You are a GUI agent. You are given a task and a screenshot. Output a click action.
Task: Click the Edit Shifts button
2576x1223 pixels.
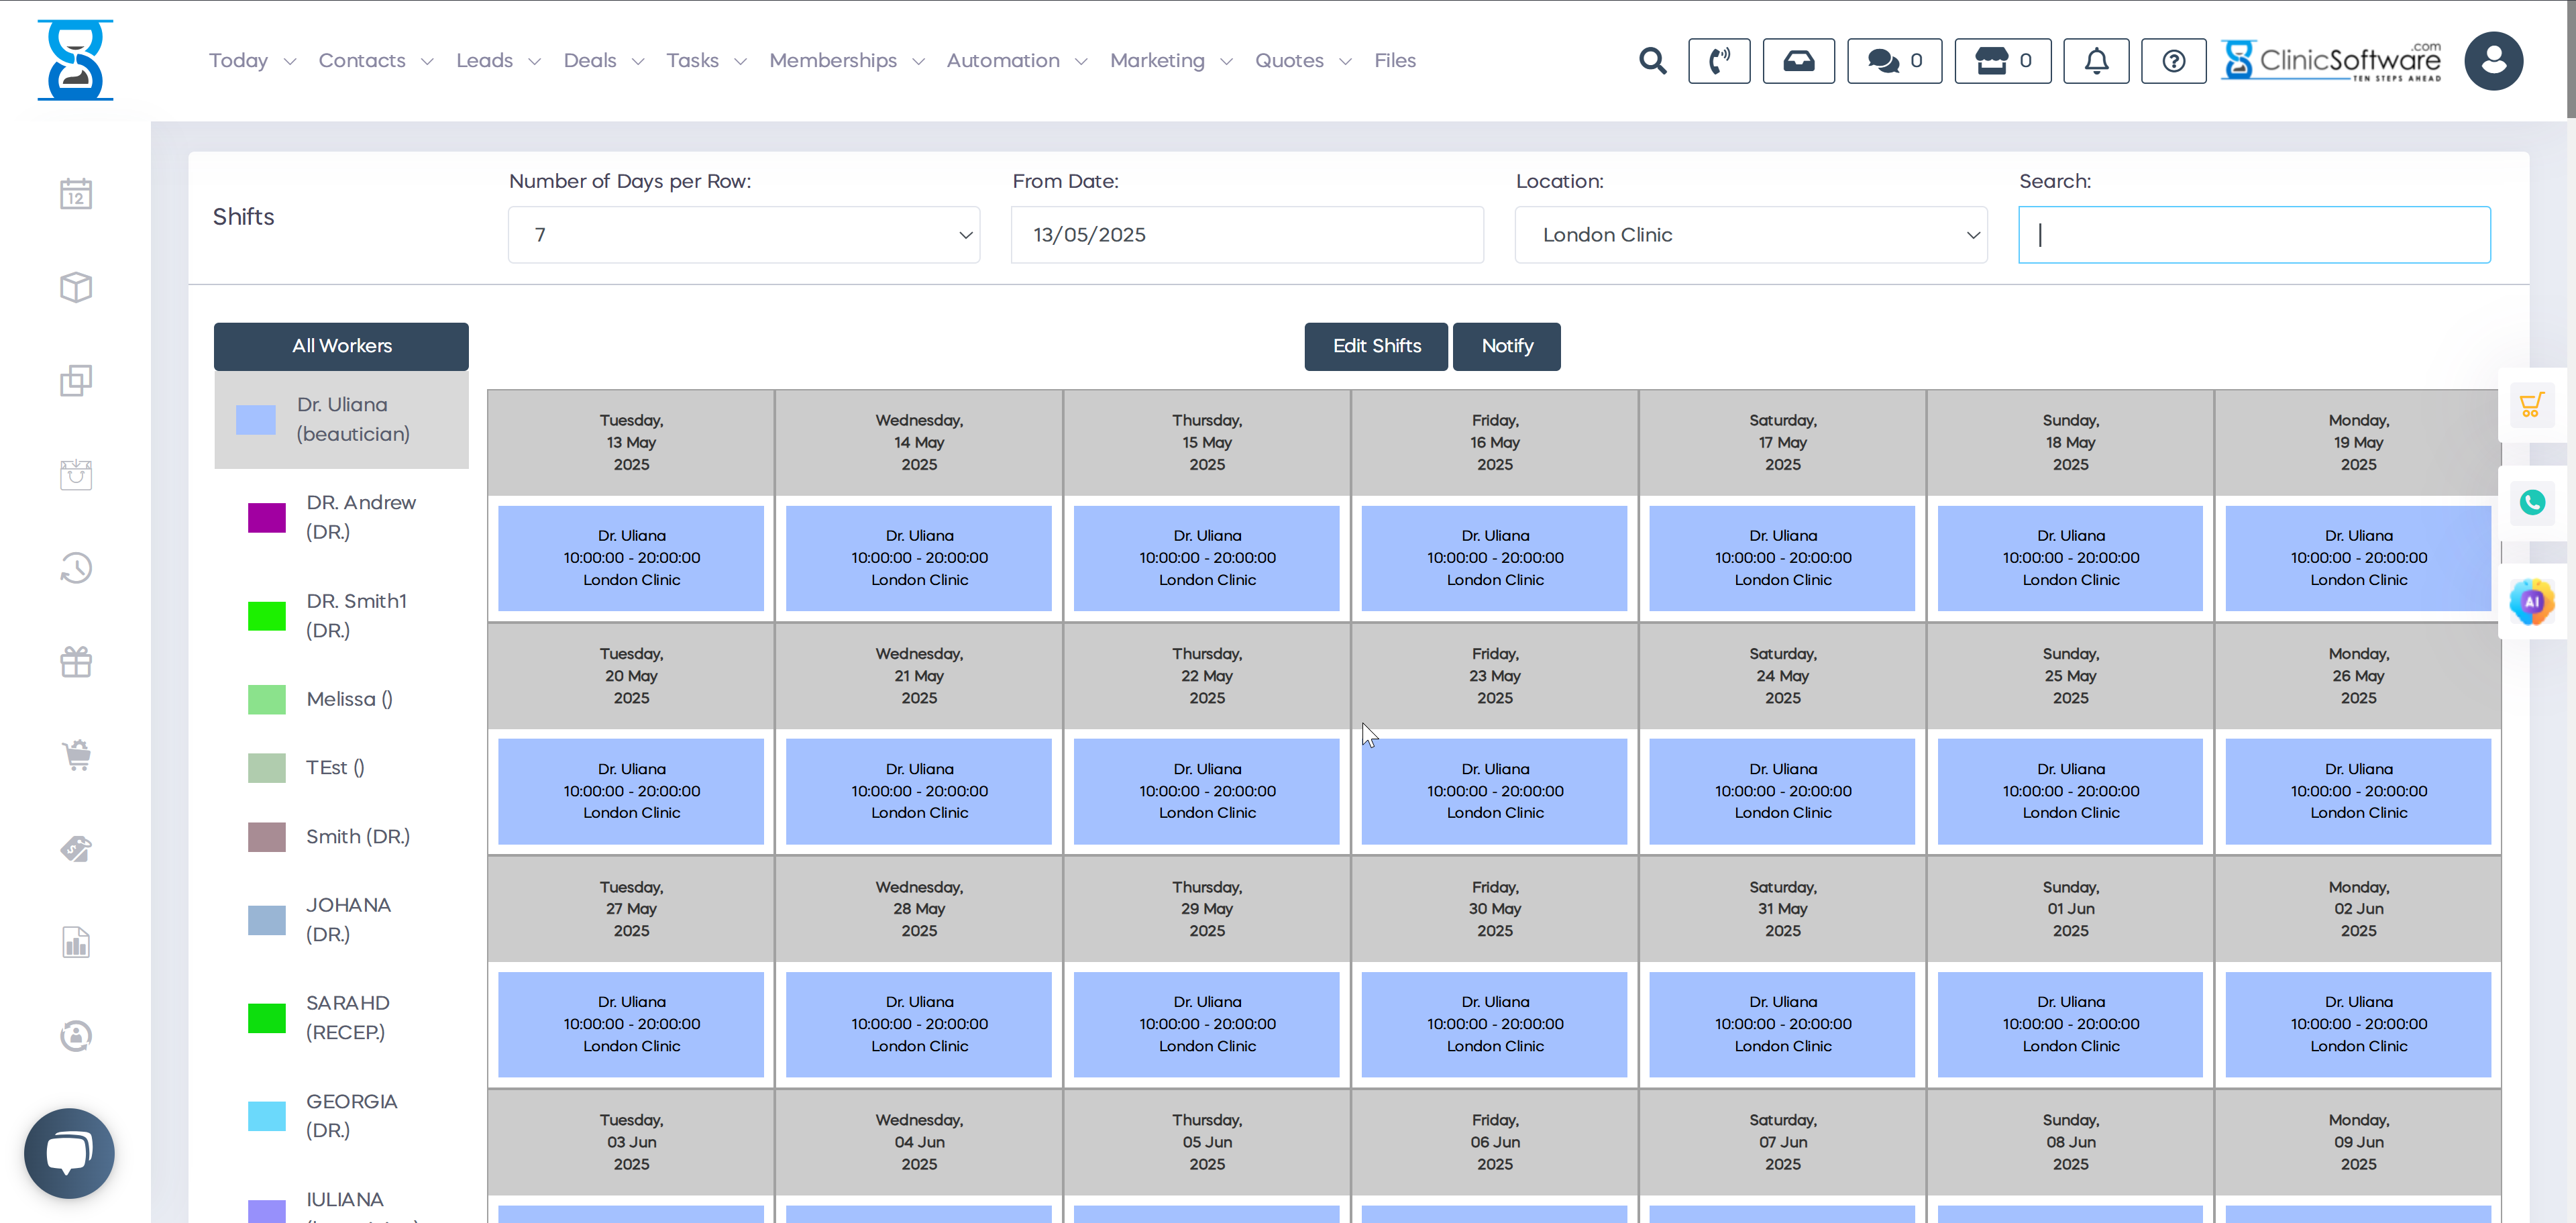pos(1375,346)
